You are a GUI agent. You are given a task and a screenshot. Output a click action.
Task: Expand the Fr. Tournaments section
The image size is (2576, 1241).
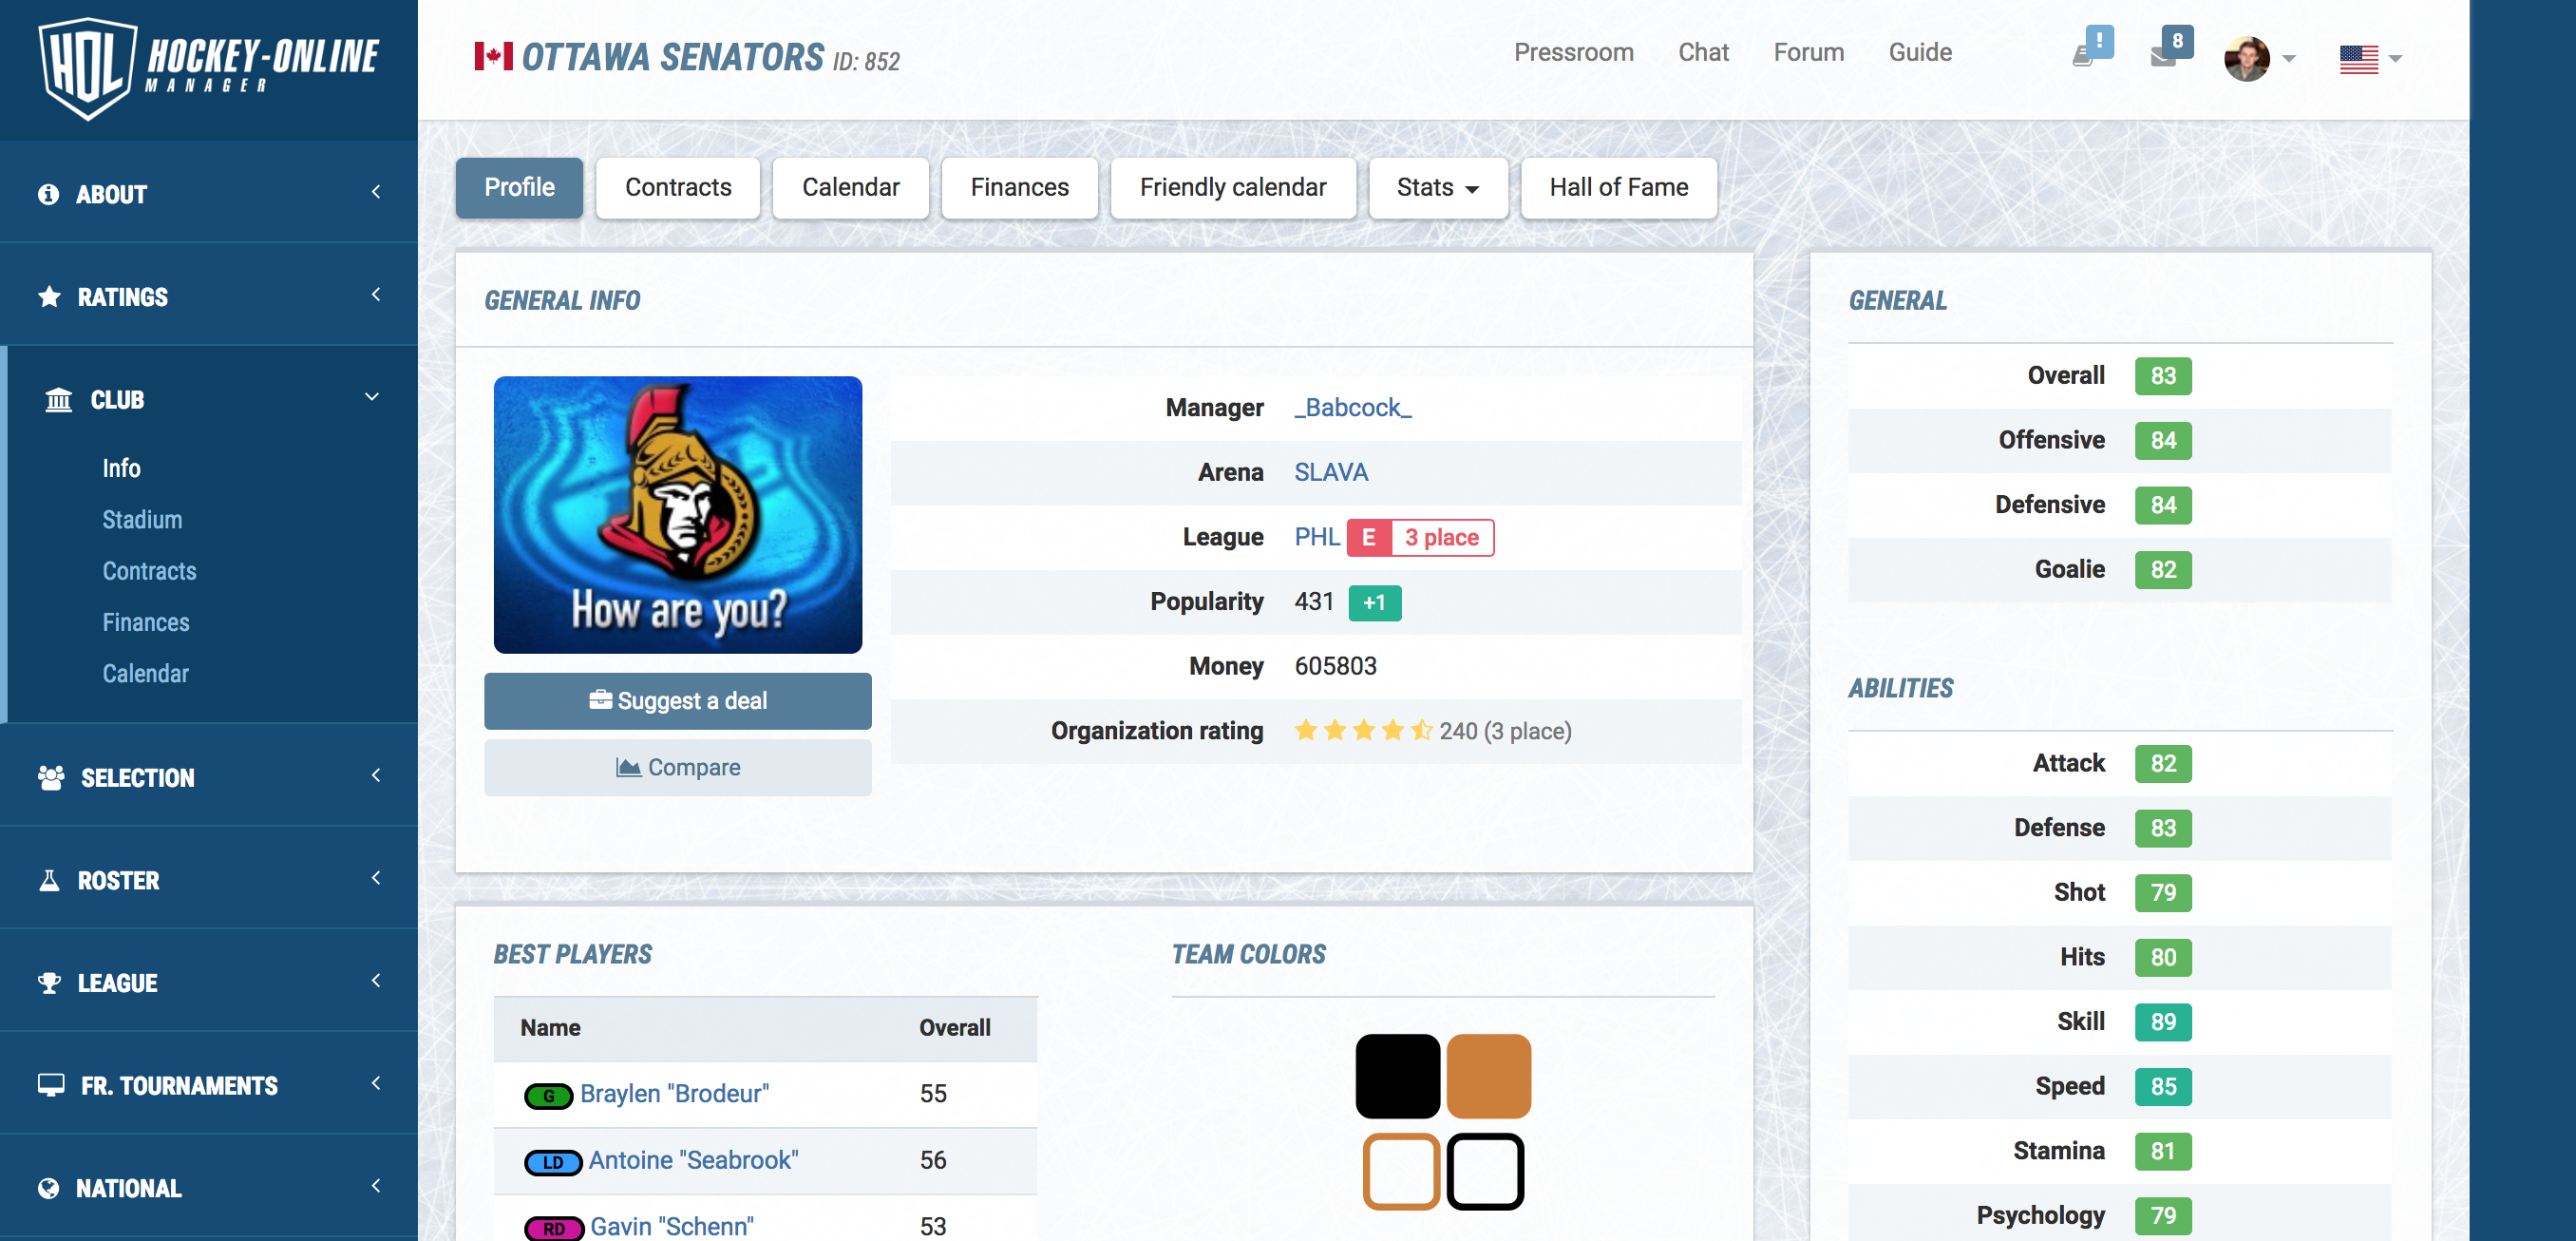tap(376, 1083)
